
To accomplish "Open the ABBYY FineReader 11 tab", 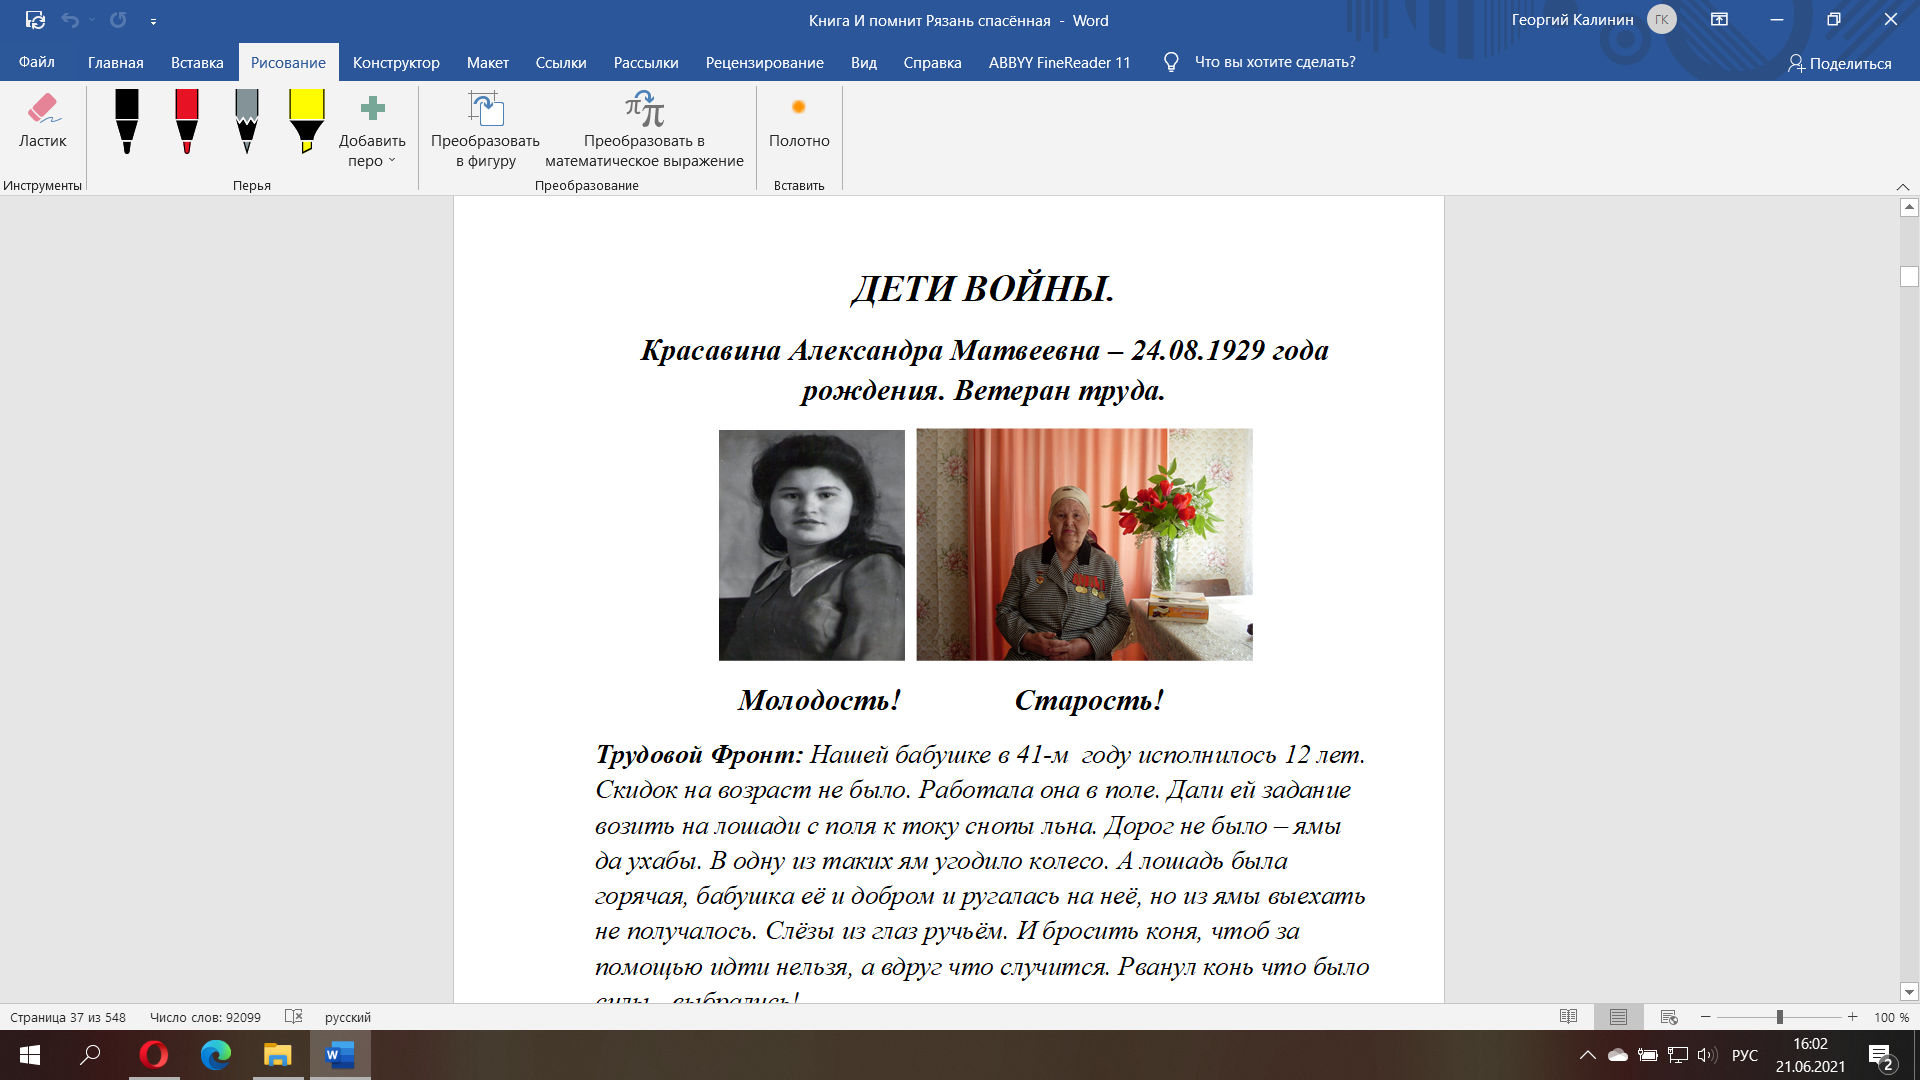I will coord(1060,62).
